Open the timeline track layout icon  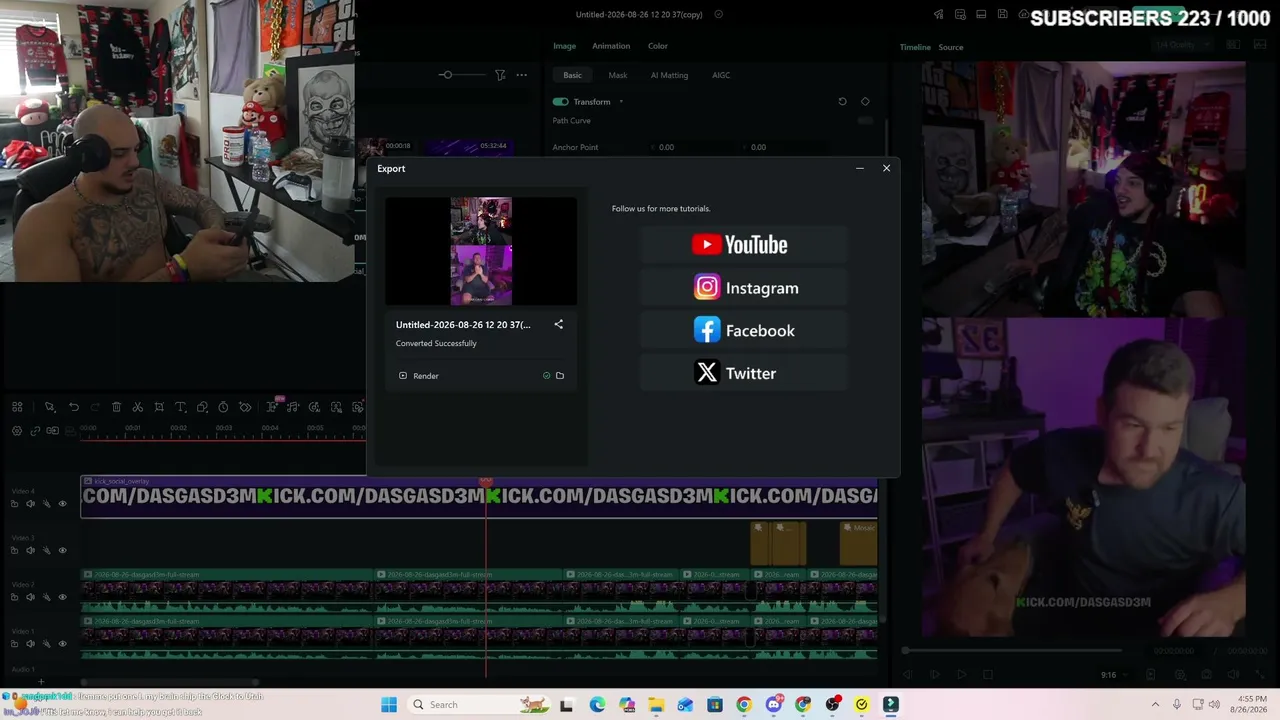coord(17,407)
